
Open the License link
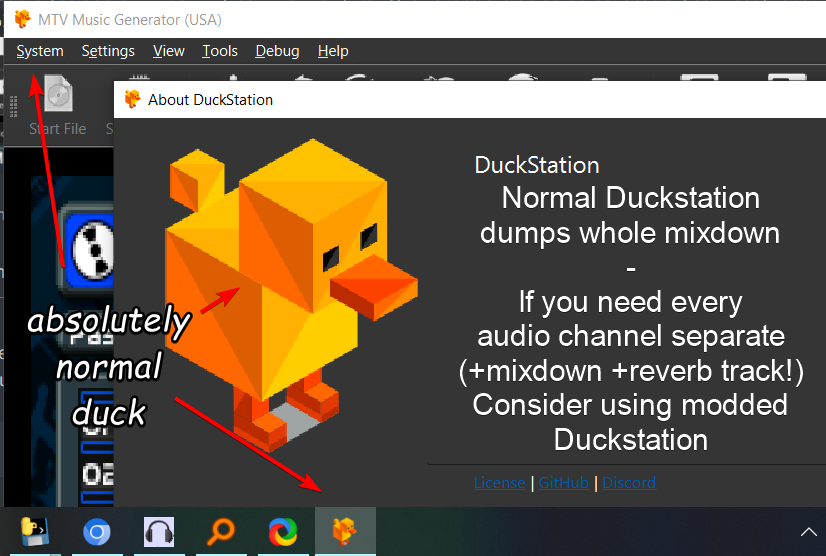(x=499, y=482)
